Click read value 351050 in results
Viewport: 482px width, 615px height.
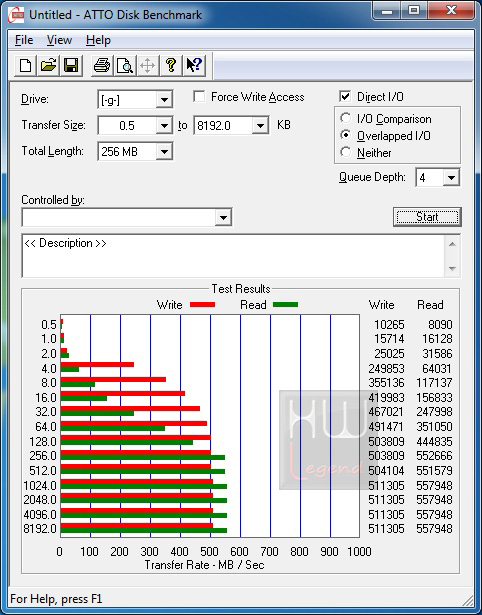point(434,426)
